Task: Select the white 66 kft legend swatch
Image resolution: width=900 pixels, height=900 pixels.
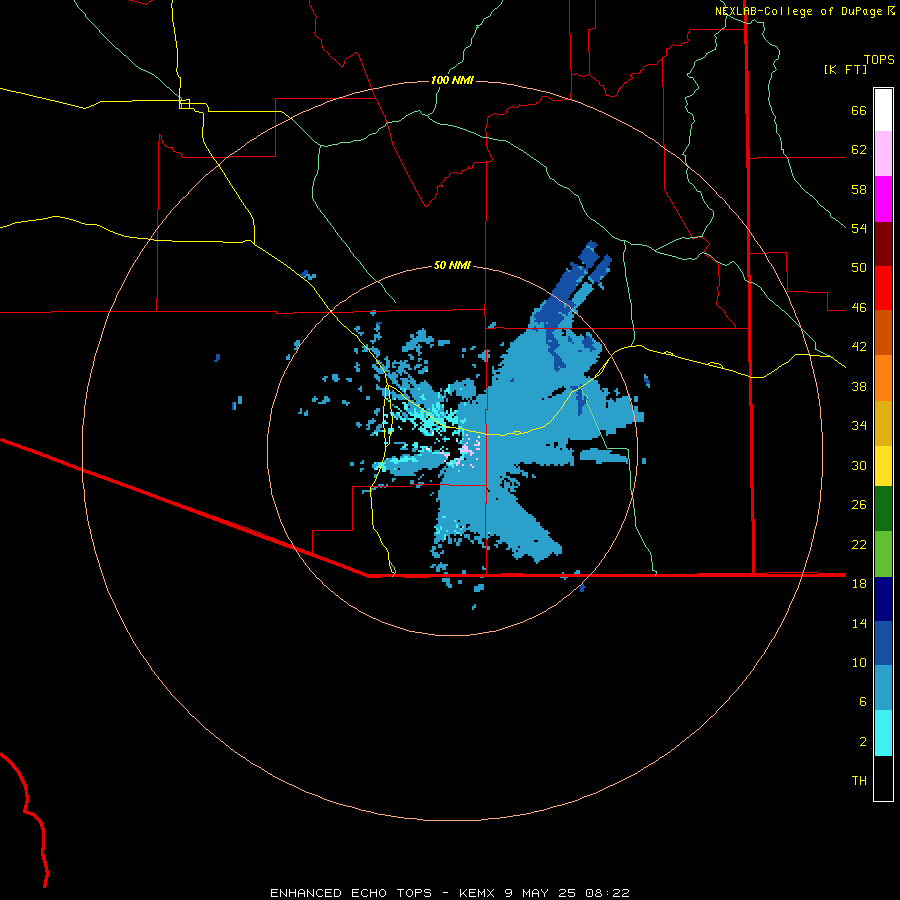Action: (x=883, y=110)
